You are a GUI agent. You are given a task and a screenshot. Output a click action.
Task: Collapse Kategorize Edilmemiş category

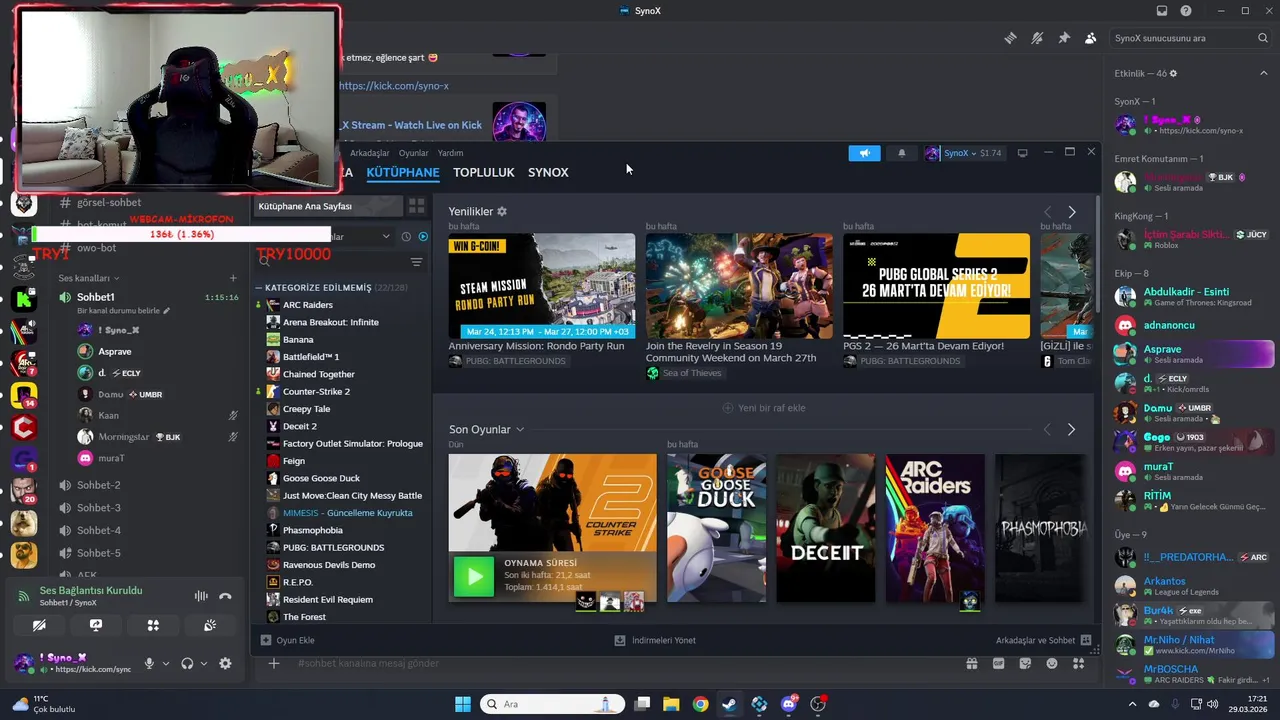click(x=259, y=288)
